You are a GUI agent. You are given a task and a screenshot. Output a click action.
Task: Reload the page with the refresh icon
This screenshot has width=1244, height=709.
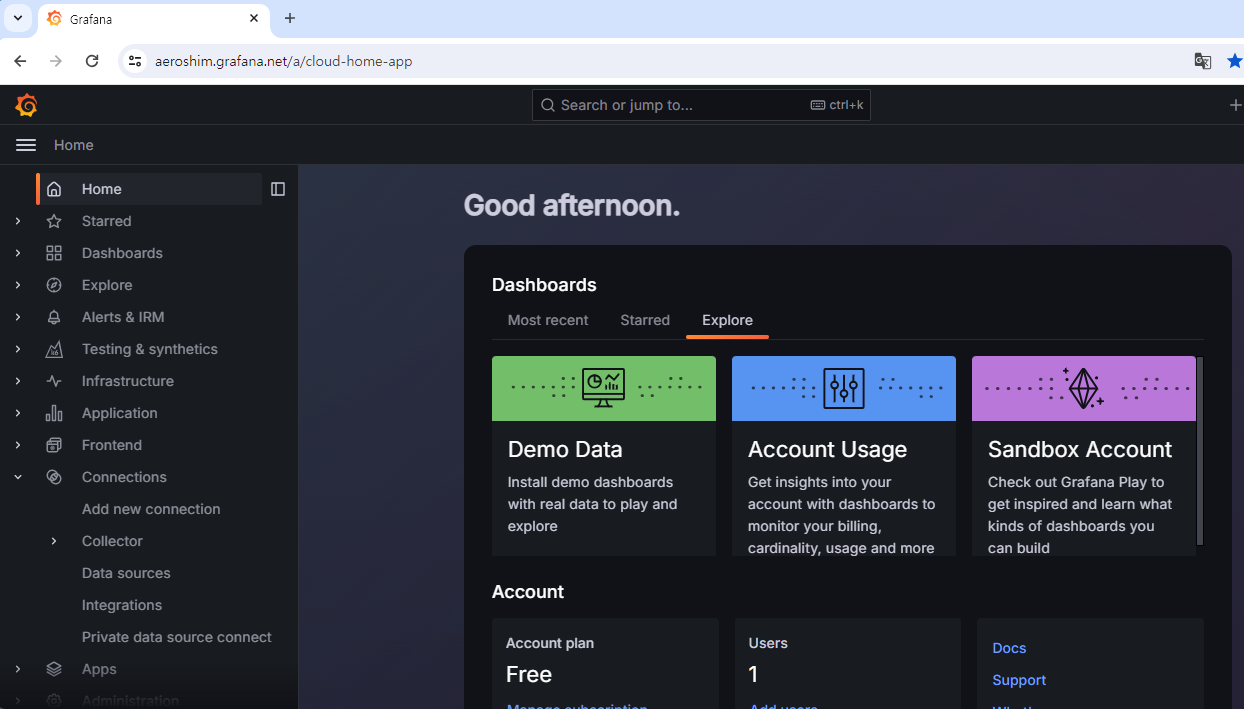click(92, 61)
